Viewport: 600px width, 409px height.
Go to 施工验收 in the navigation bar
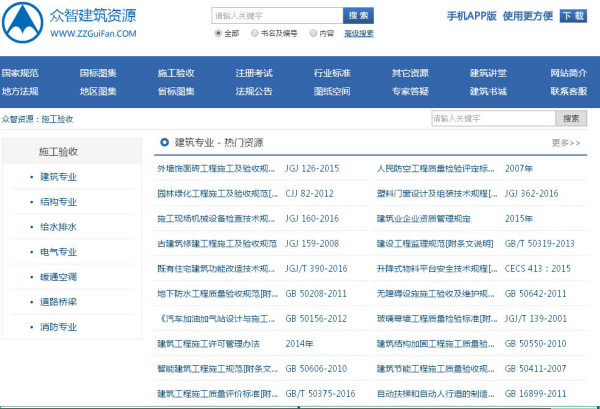pyautogui.click(x=176, y=73)
